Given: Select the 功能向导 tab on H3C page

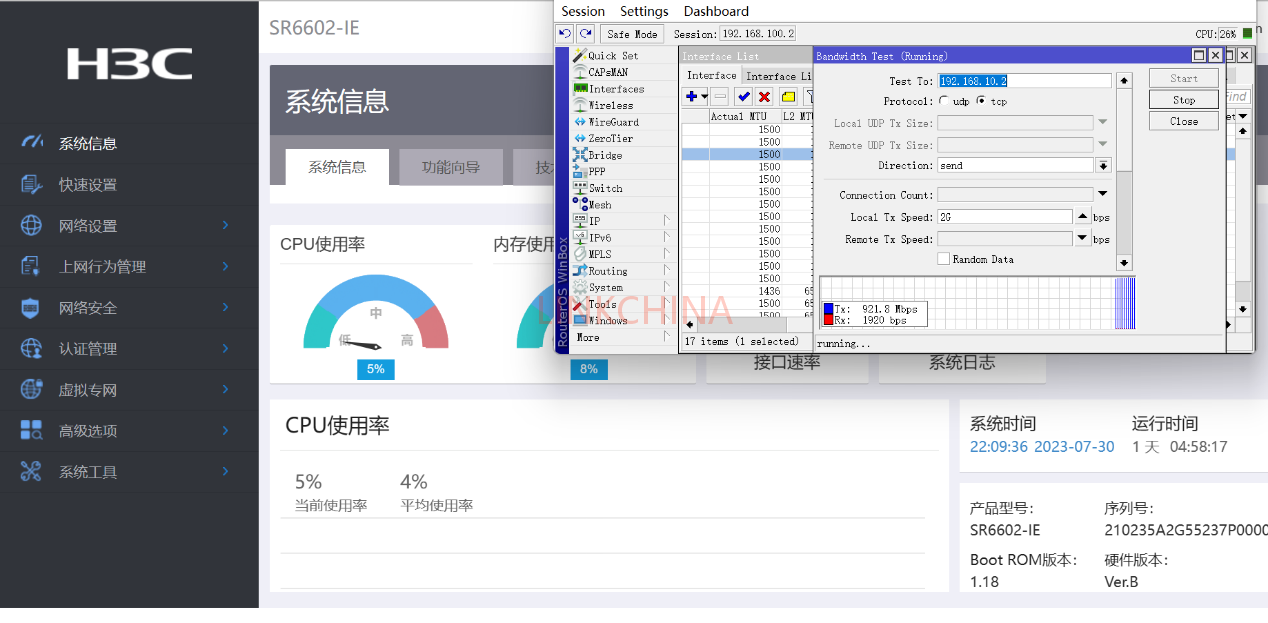Looking at the screenshot, I should pyautogui.click(x=451, y=167).
